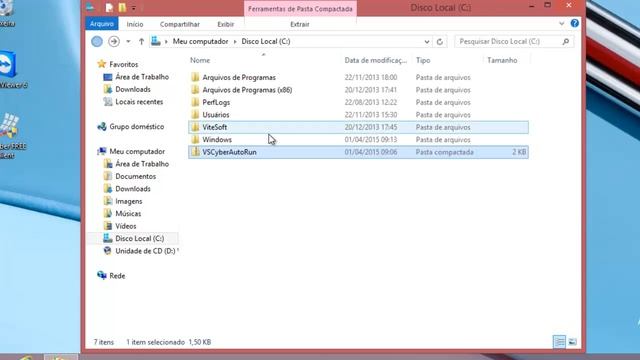Viewport: 640px width, 360px height.
Task: Go back with the Back arrow
Action: pos(97,41)
